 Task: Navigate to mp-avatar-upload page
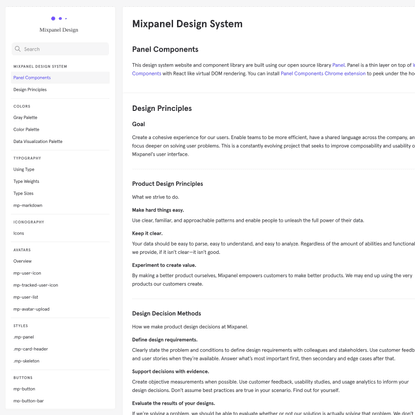pyautogui.click(x=31, y=310)
